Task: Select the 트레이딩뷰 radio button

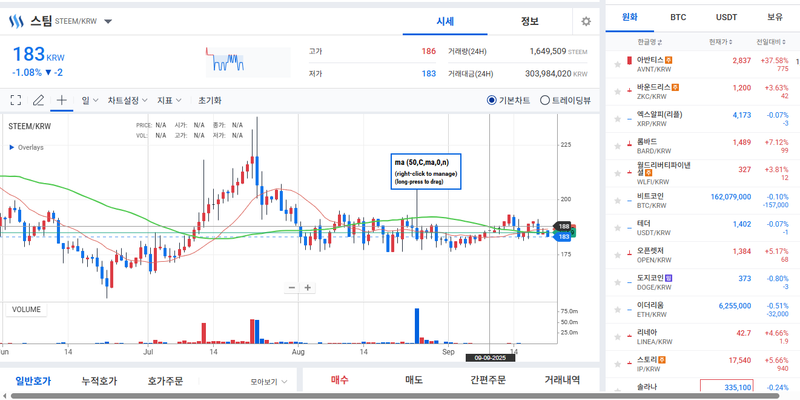Action: 545,100
